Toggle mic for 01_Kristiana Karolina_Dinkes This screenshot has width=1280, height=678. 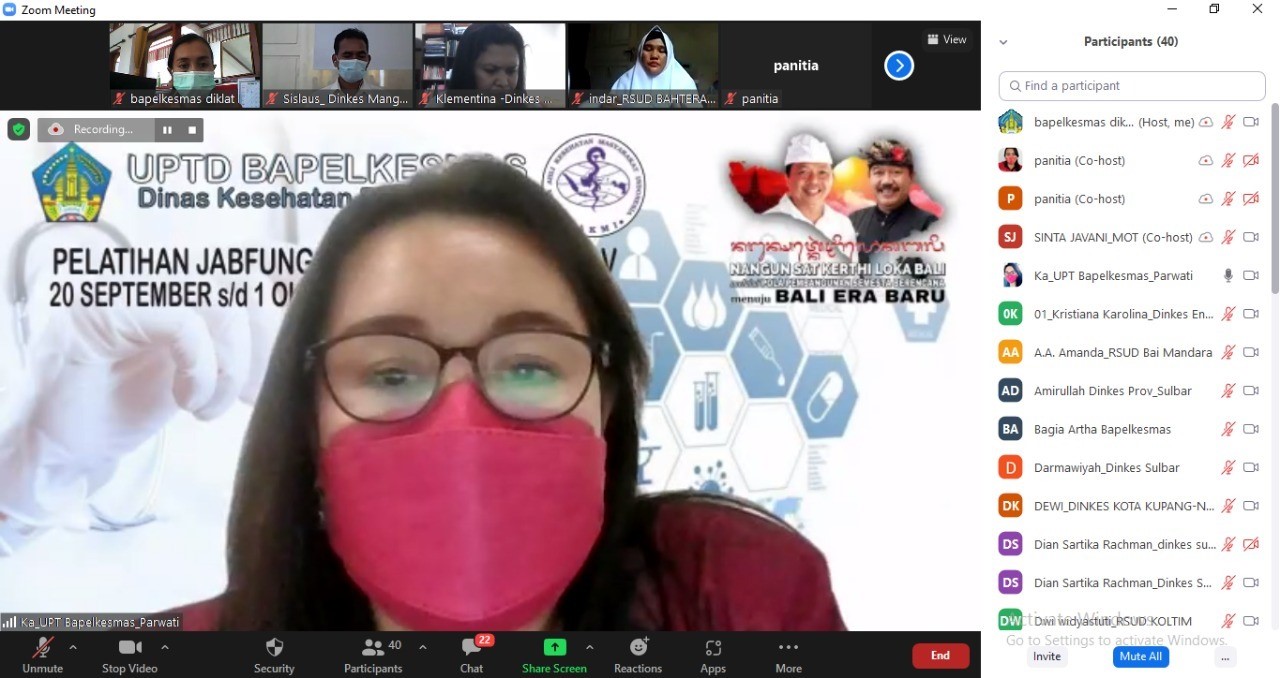pos(1228,314)
